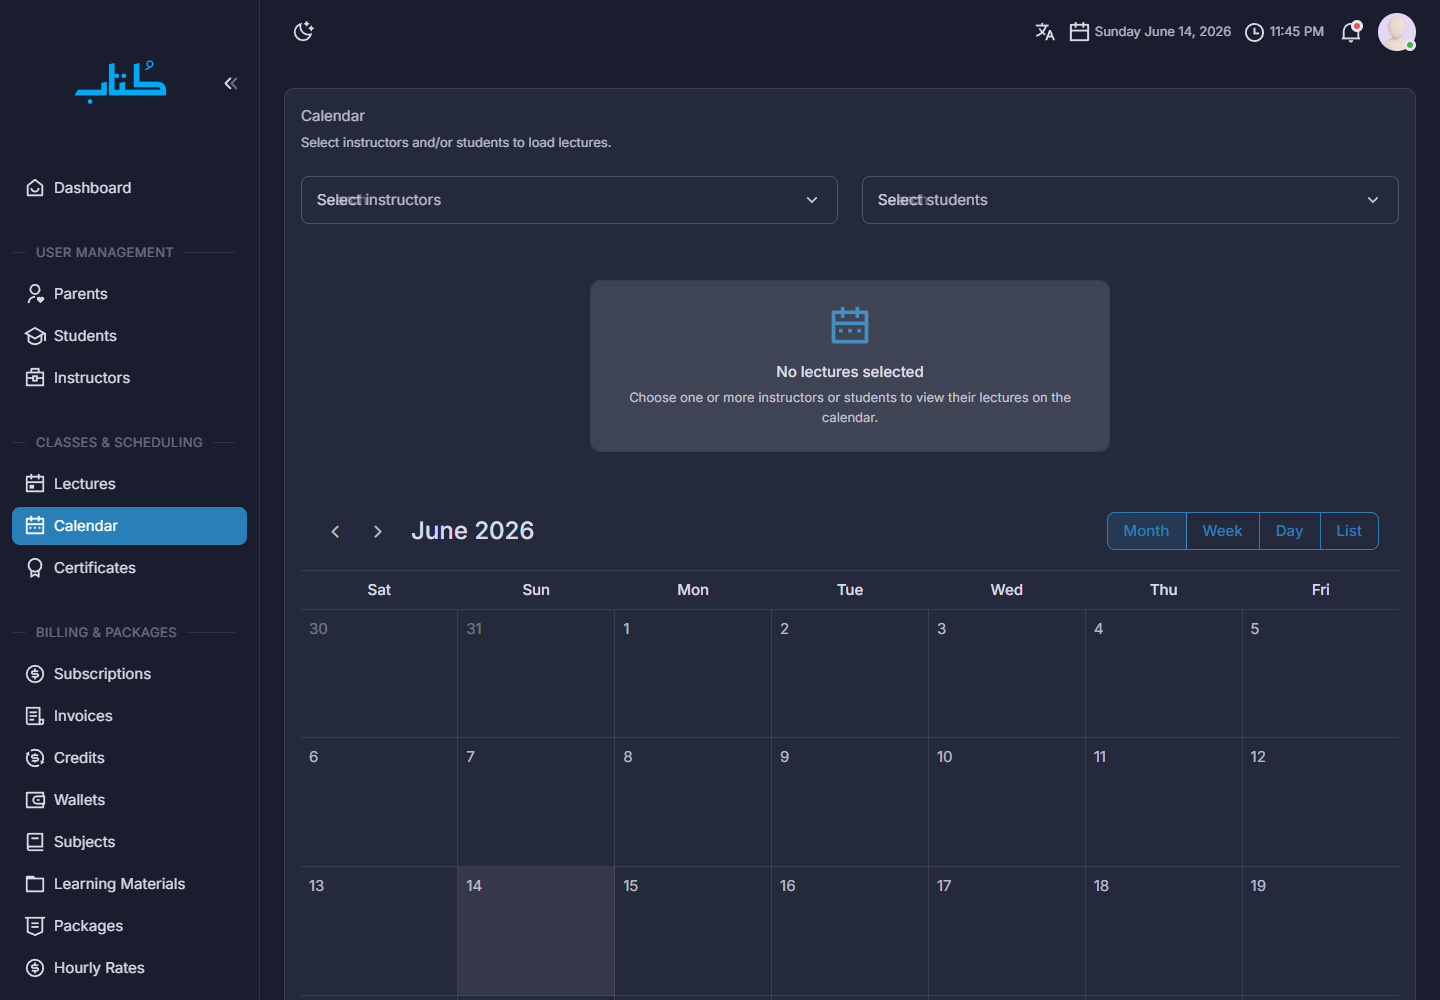The image size is (1440, 1000).
Task: Click the Invoices icon in sidebar
Action: pos(35,716)
